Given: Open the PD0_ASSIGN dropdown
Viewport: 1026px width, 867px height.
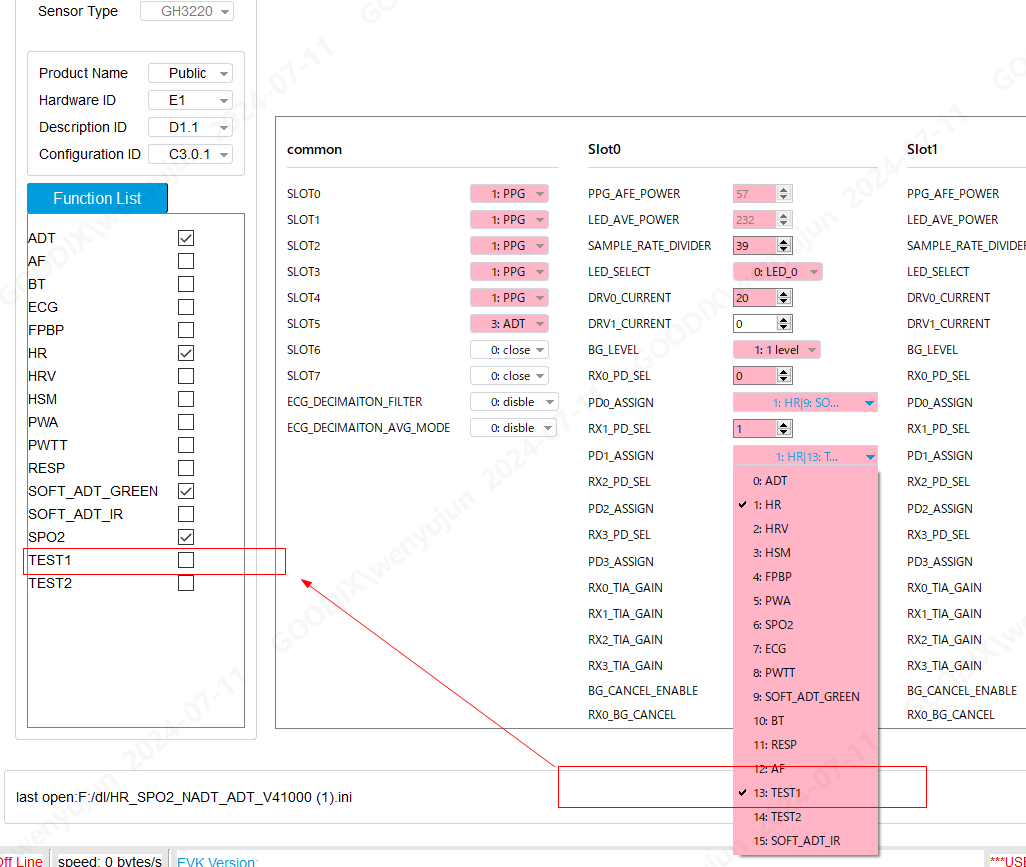Looking at the screenshot, I should pyautogui.click(x=805, y=403).
